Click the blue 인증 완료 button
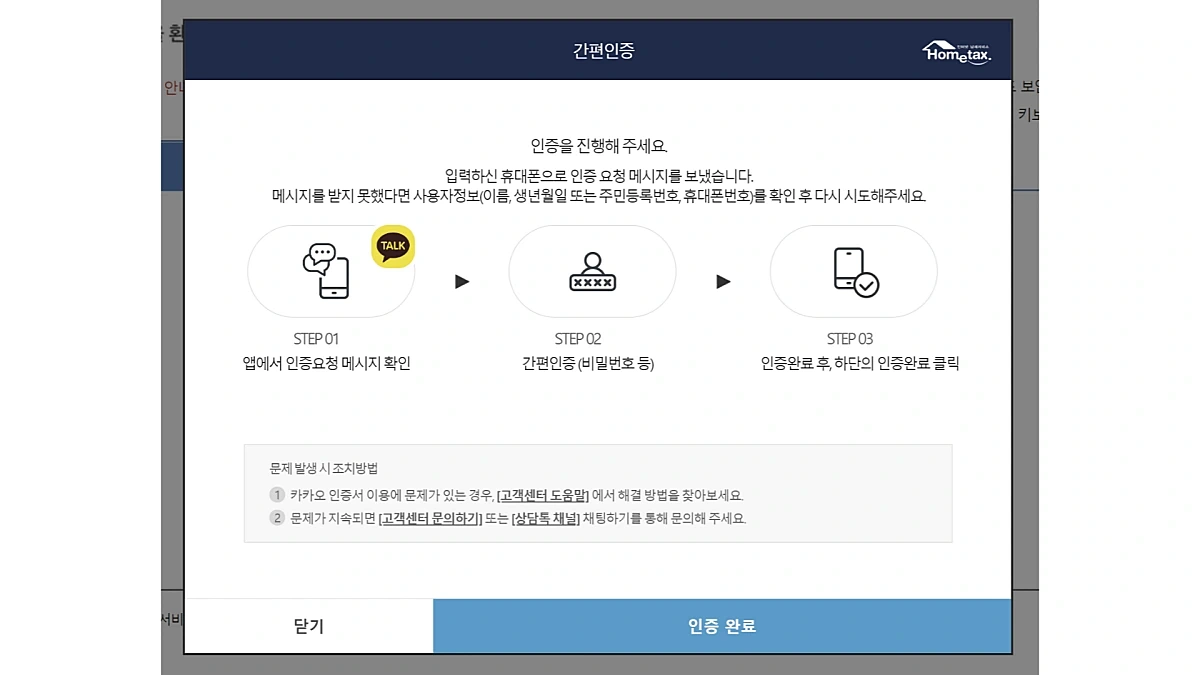 coord(720,626)
